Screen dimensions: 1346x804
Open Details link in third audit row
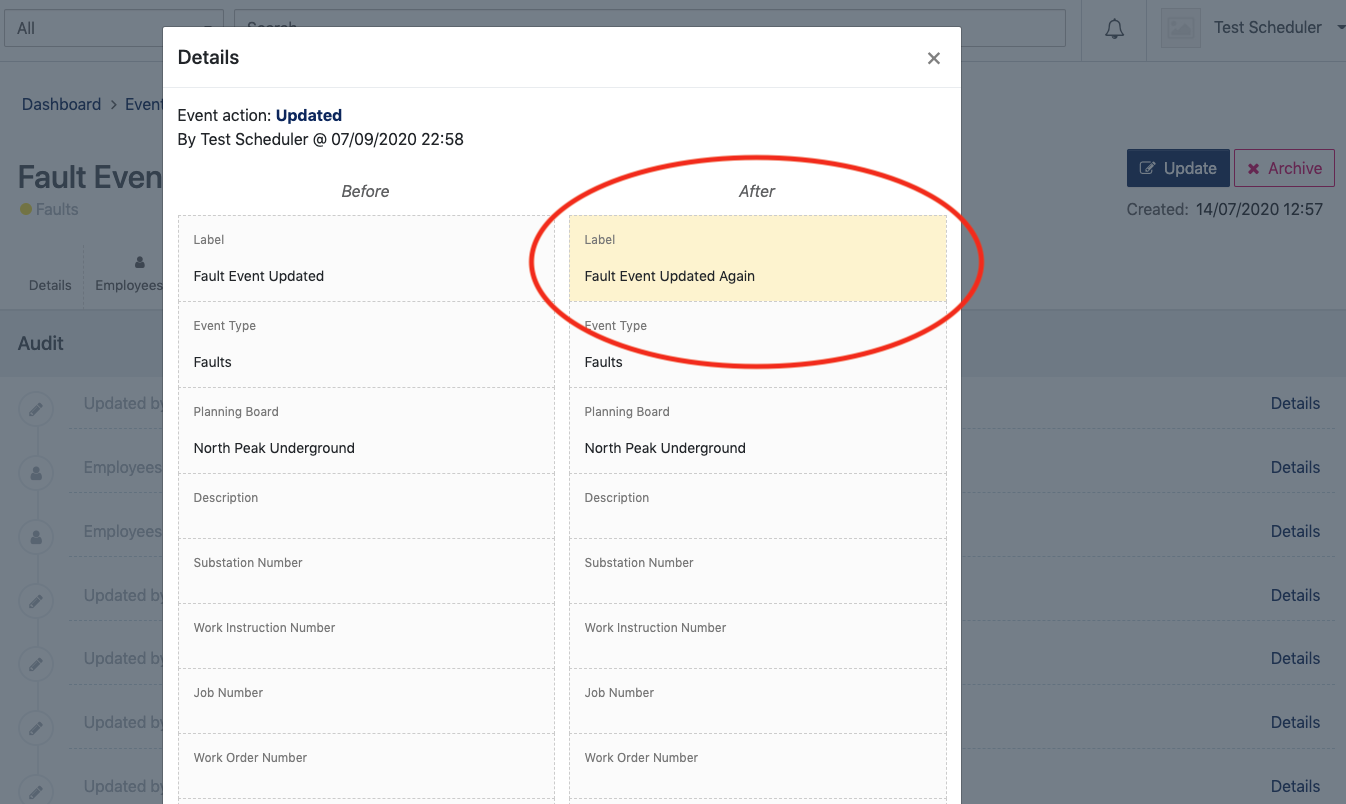click(x=1295, y=531)
